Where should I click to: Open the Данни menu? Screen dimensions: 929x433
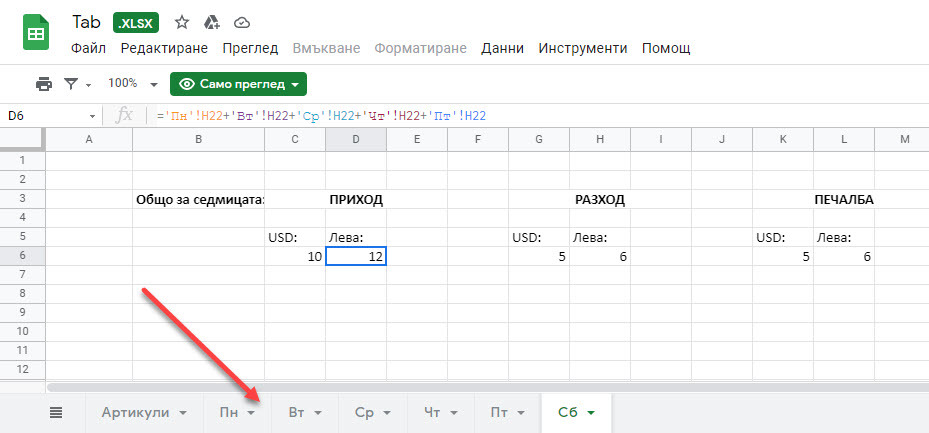click(x=502, y=48)
